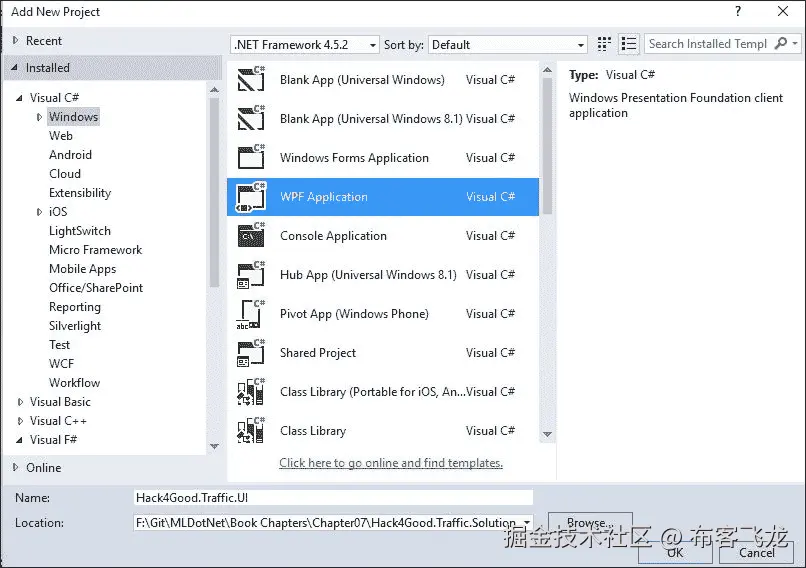Image resolution: width=806 pixels, height=568 pixels.
Task: Click the OK button
Action: click(675, 553)
